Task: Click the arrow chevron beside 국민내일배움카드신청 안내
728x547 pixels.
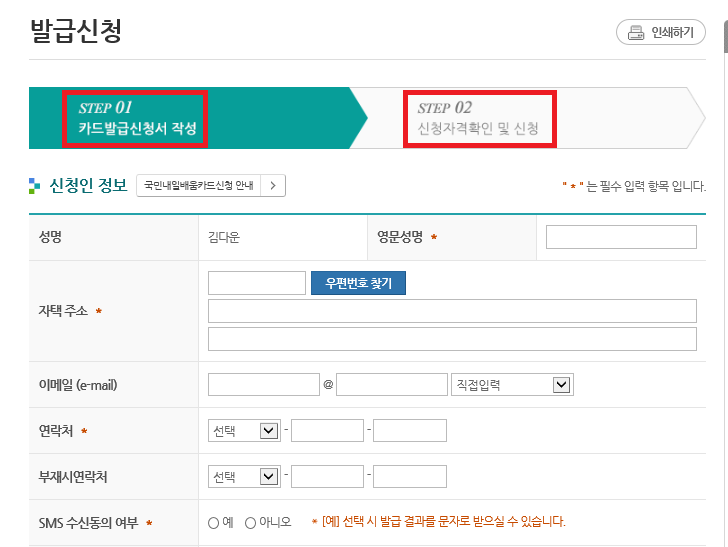Action: point(273,186)
